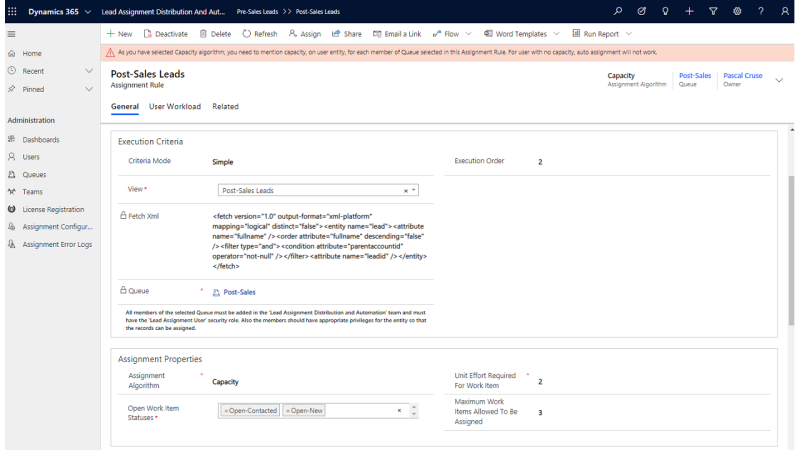Image resolution: width=800 pixels, height=450 pixels.
Task: Switch to the User Workload tab
Action: [x=175, y=106]
